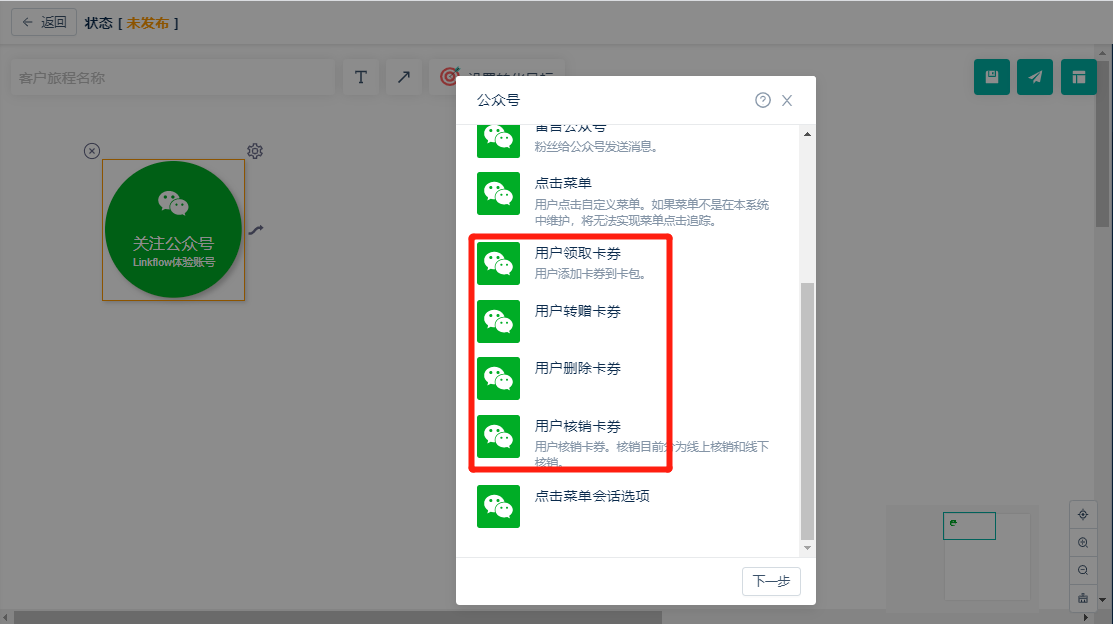Open the conversion goal target icon
Image resolution: width=1113 pixels, height=624 pixels.
pos(449,76)
